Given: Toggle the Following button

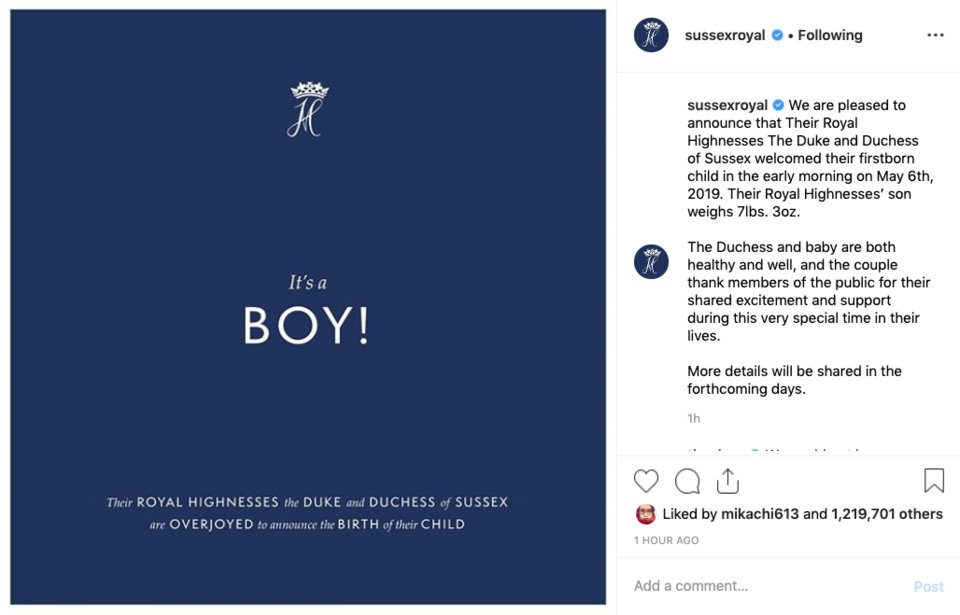Looking at the screenshot, I should (x=830, y=35).
